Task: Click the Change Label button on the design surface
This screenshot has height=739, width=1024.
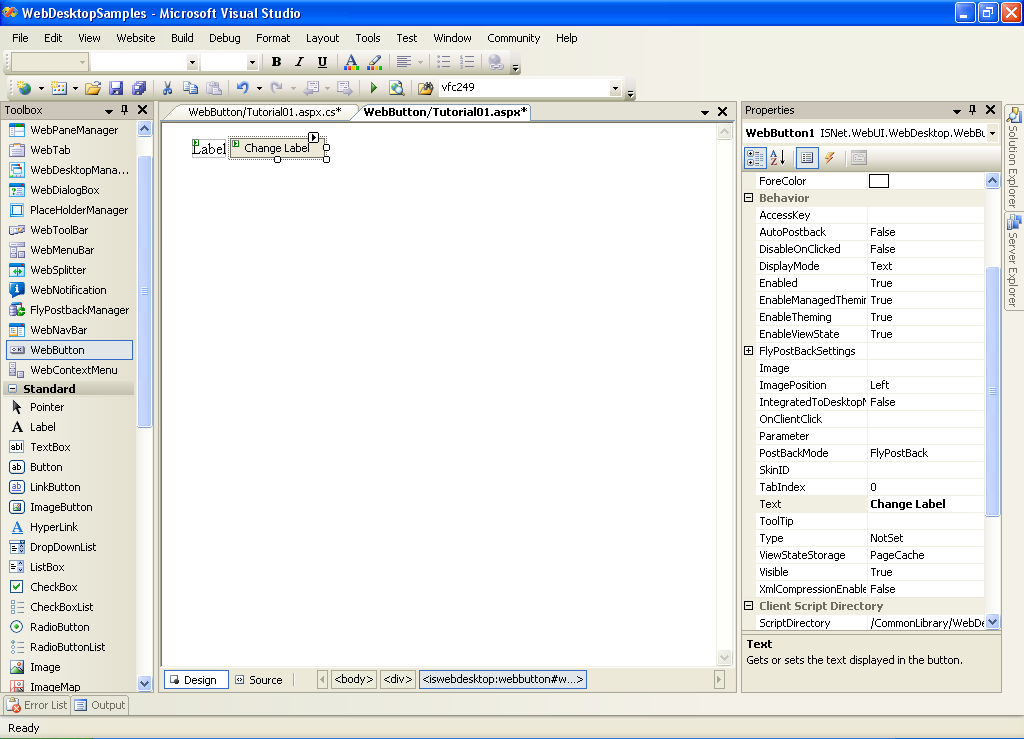Action: point(276,148)
